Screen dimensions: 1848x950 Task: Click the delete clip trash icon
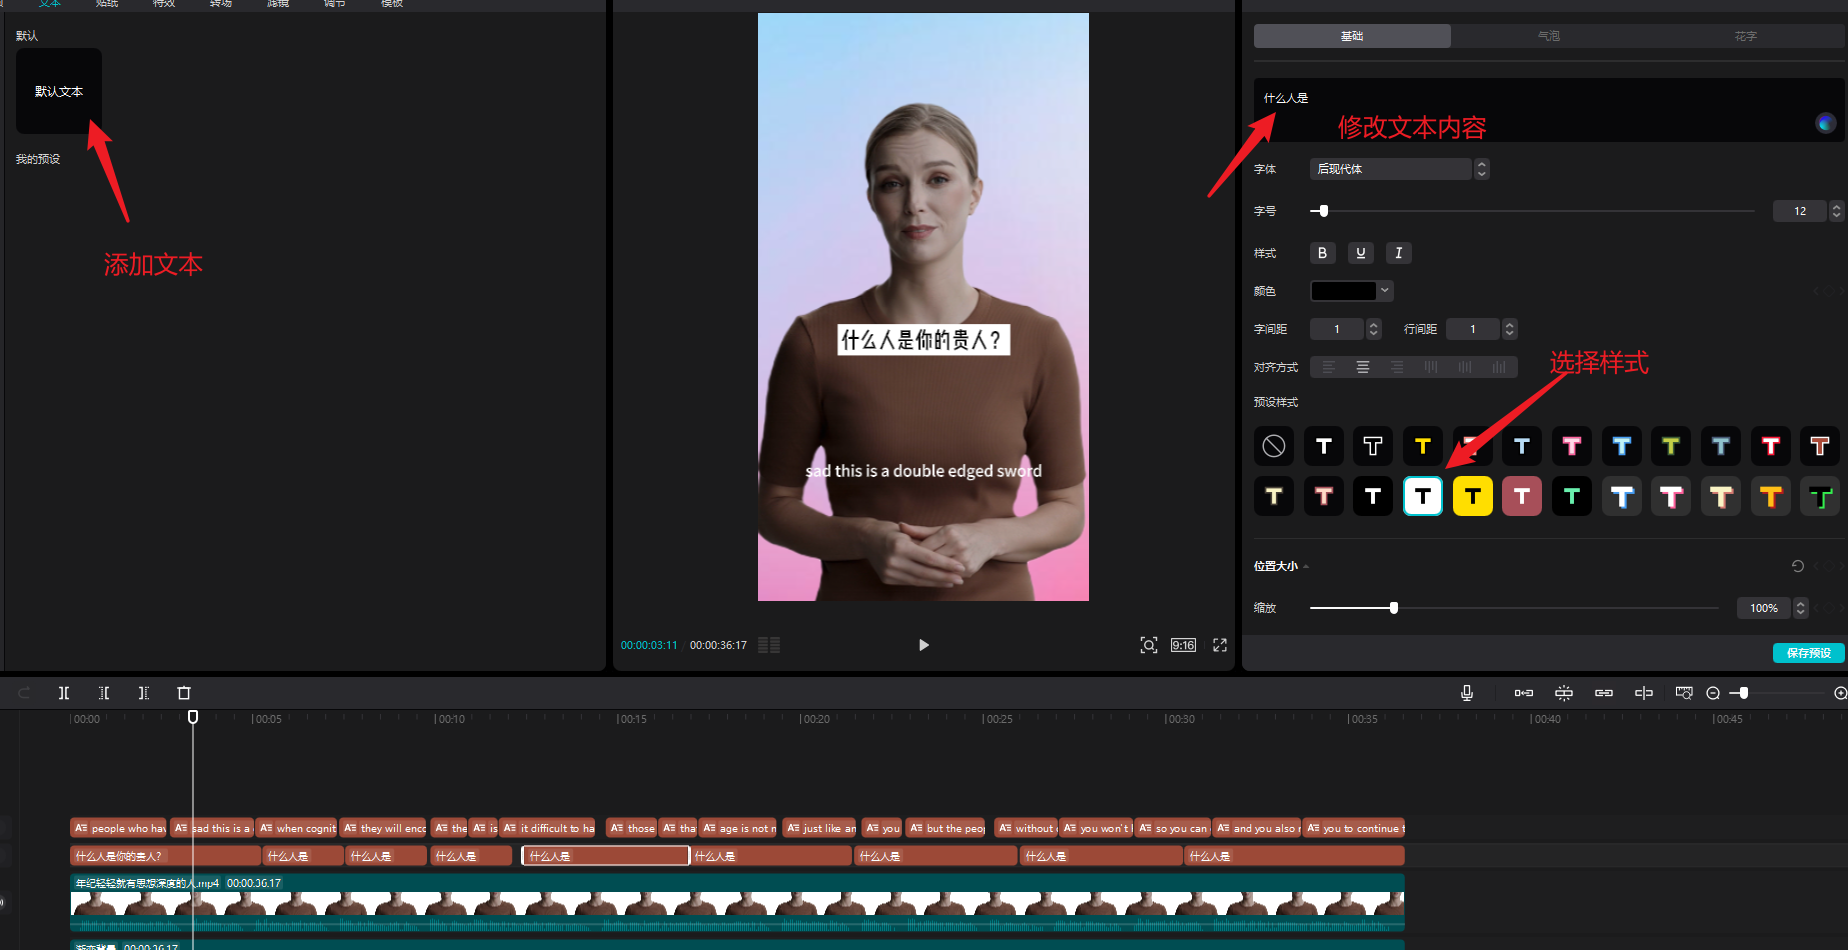tap(184, 693)
